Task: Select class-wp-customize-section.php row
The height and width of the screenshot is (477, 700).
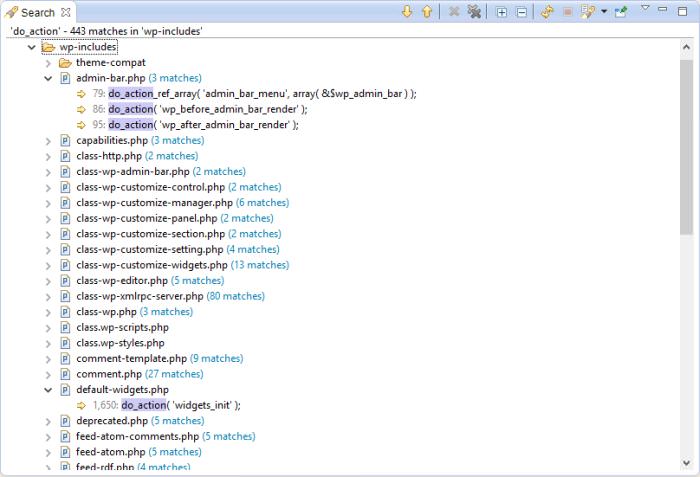Action: [179, 234]
